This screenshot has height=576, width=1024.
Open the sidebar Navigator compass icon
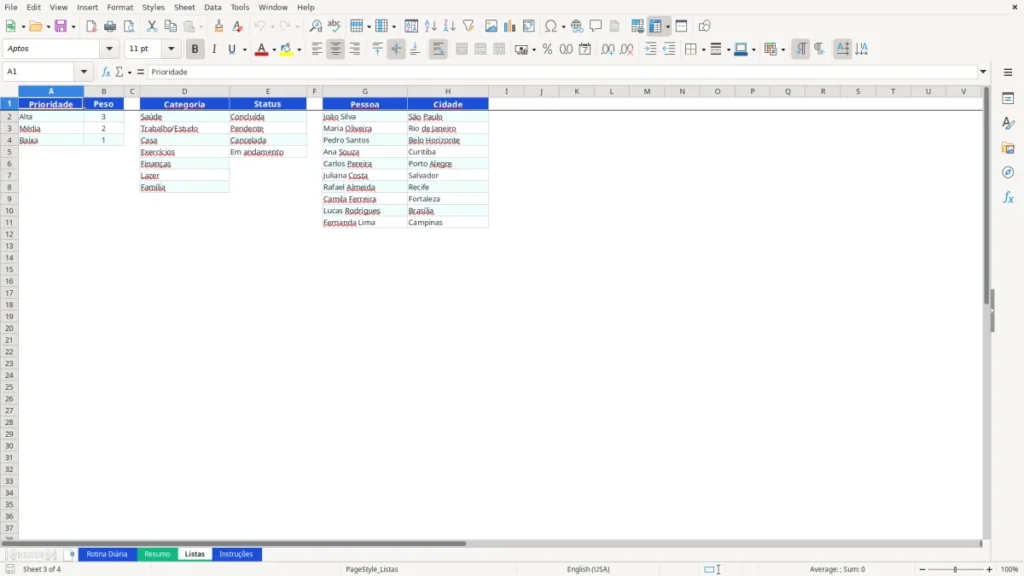(1008, 172)
